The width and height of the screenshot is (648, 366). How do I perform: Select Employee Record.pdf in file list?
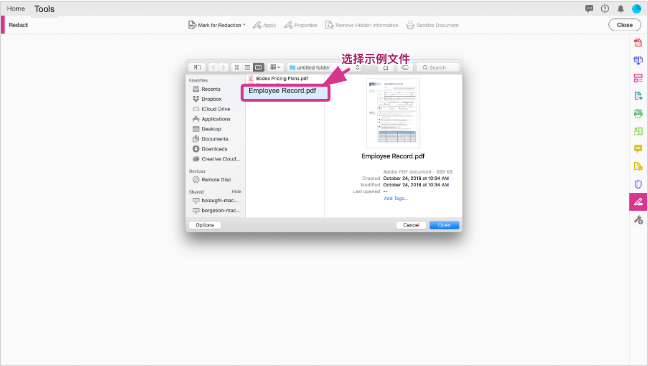coord(286,92)
